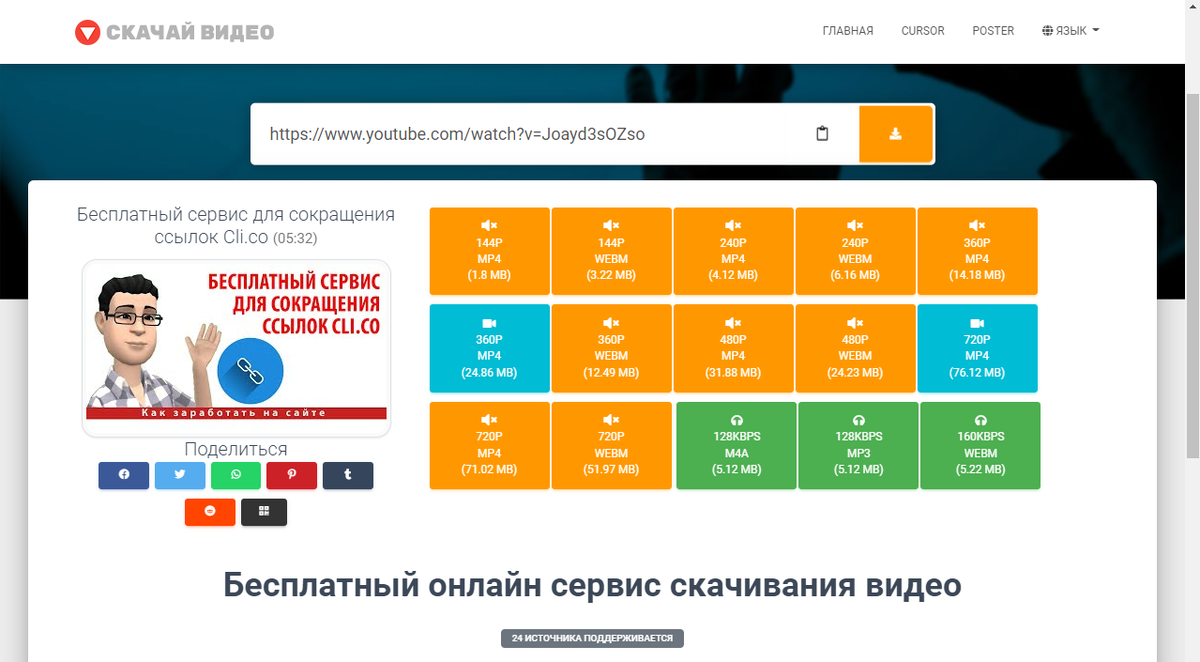Viewport: 1200px width, 662px height.
Task: Open the ЯЗЫК language dropdown
Action: pyautogui.click(x=1069, y=30)
